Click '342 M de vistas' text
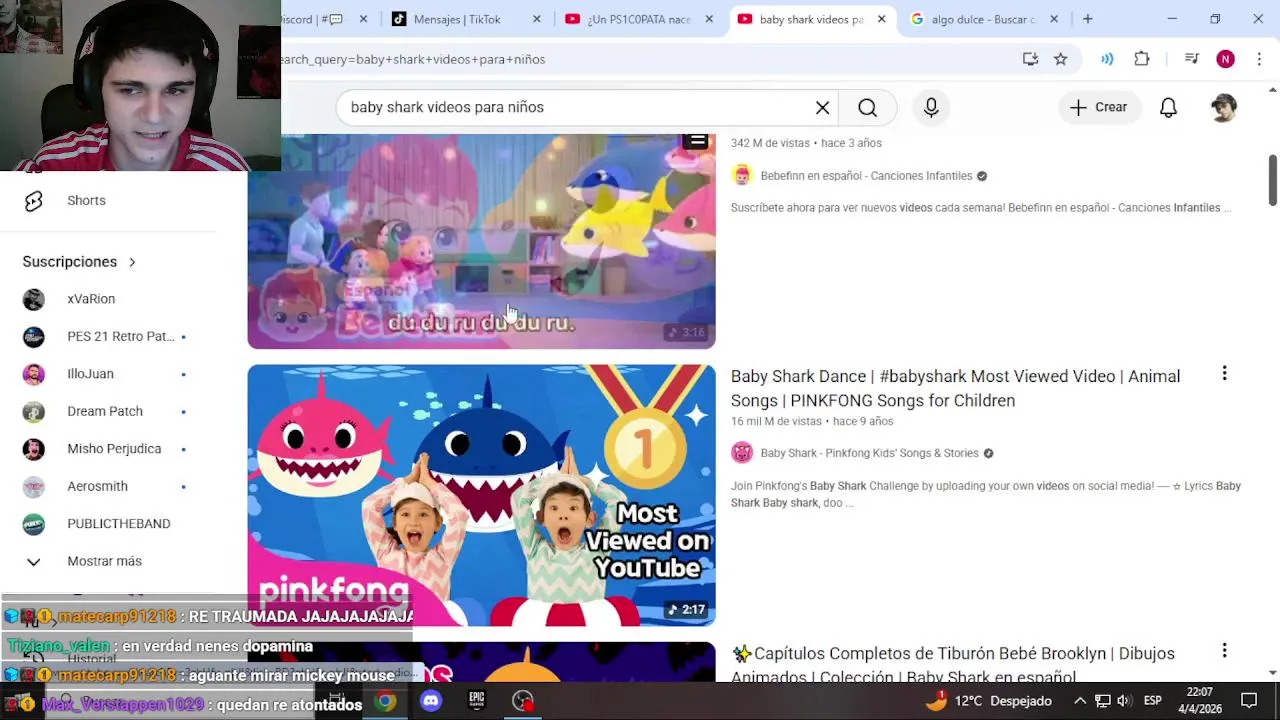Viewport: 1280px width, 720px height. click(770, 143)
